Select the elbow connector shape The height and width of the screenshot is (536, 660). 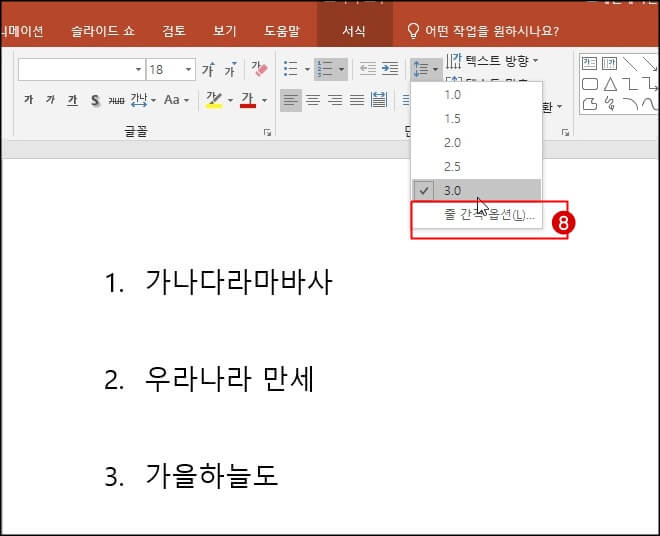tap(630, 84)
